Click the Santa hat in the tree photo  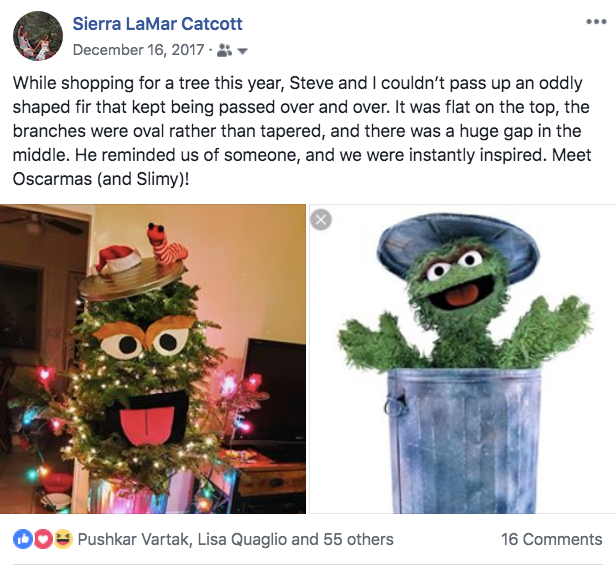tap(119, 260)
